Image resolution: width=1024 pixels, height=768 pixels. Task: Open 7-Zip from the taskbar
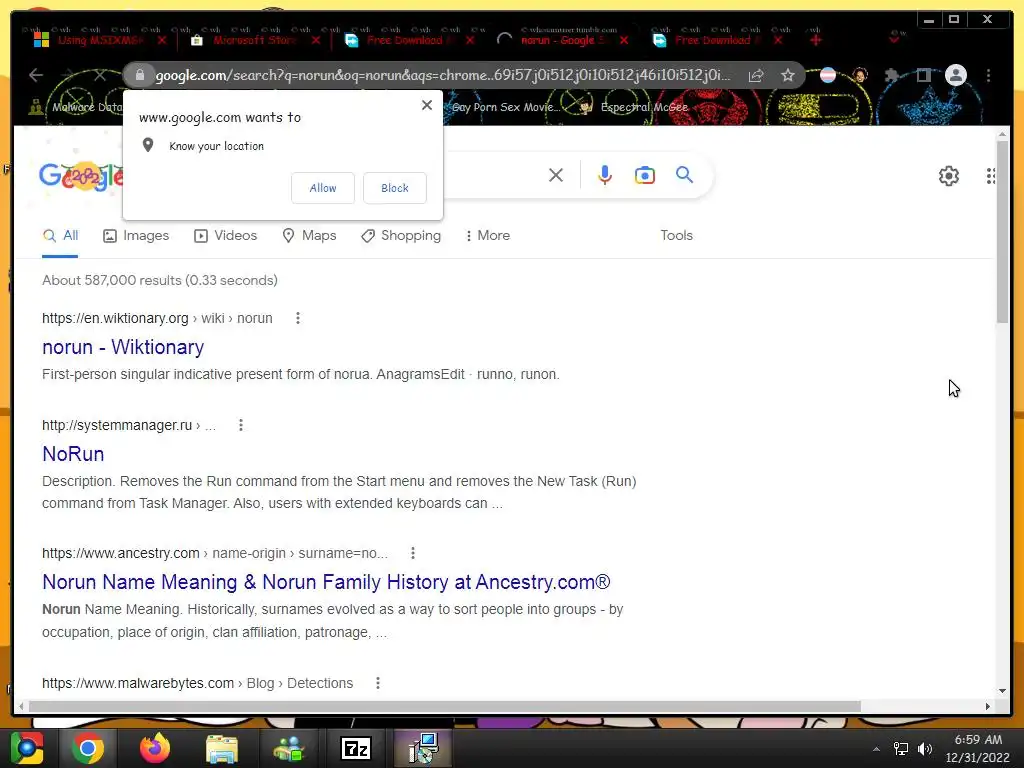click(x=356, y=748)
